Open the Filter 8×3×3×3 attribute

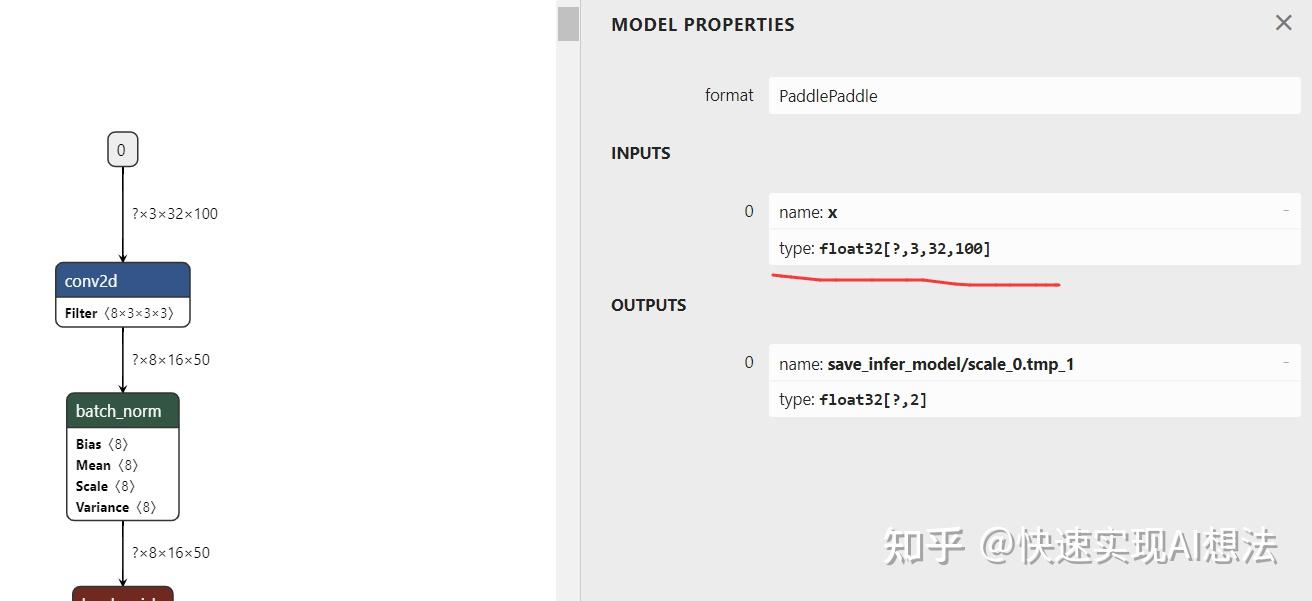pos(119,313)
